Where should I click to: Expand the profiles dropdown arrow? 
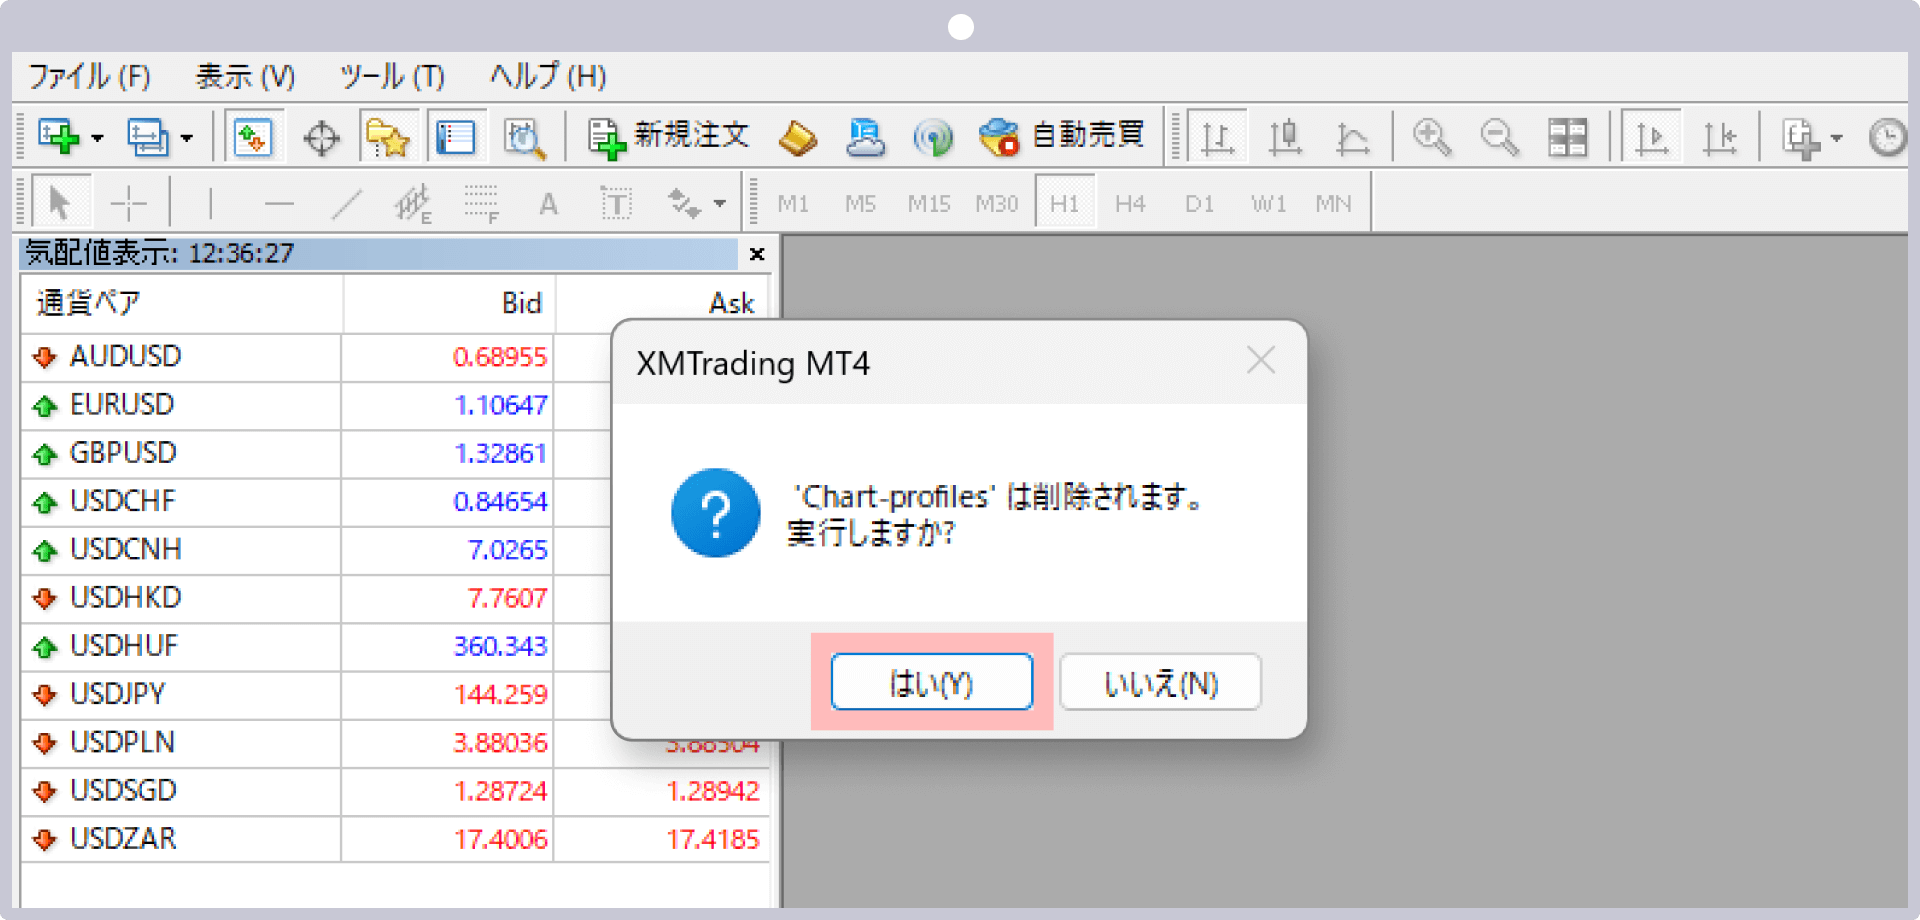(x=186, y=138)
